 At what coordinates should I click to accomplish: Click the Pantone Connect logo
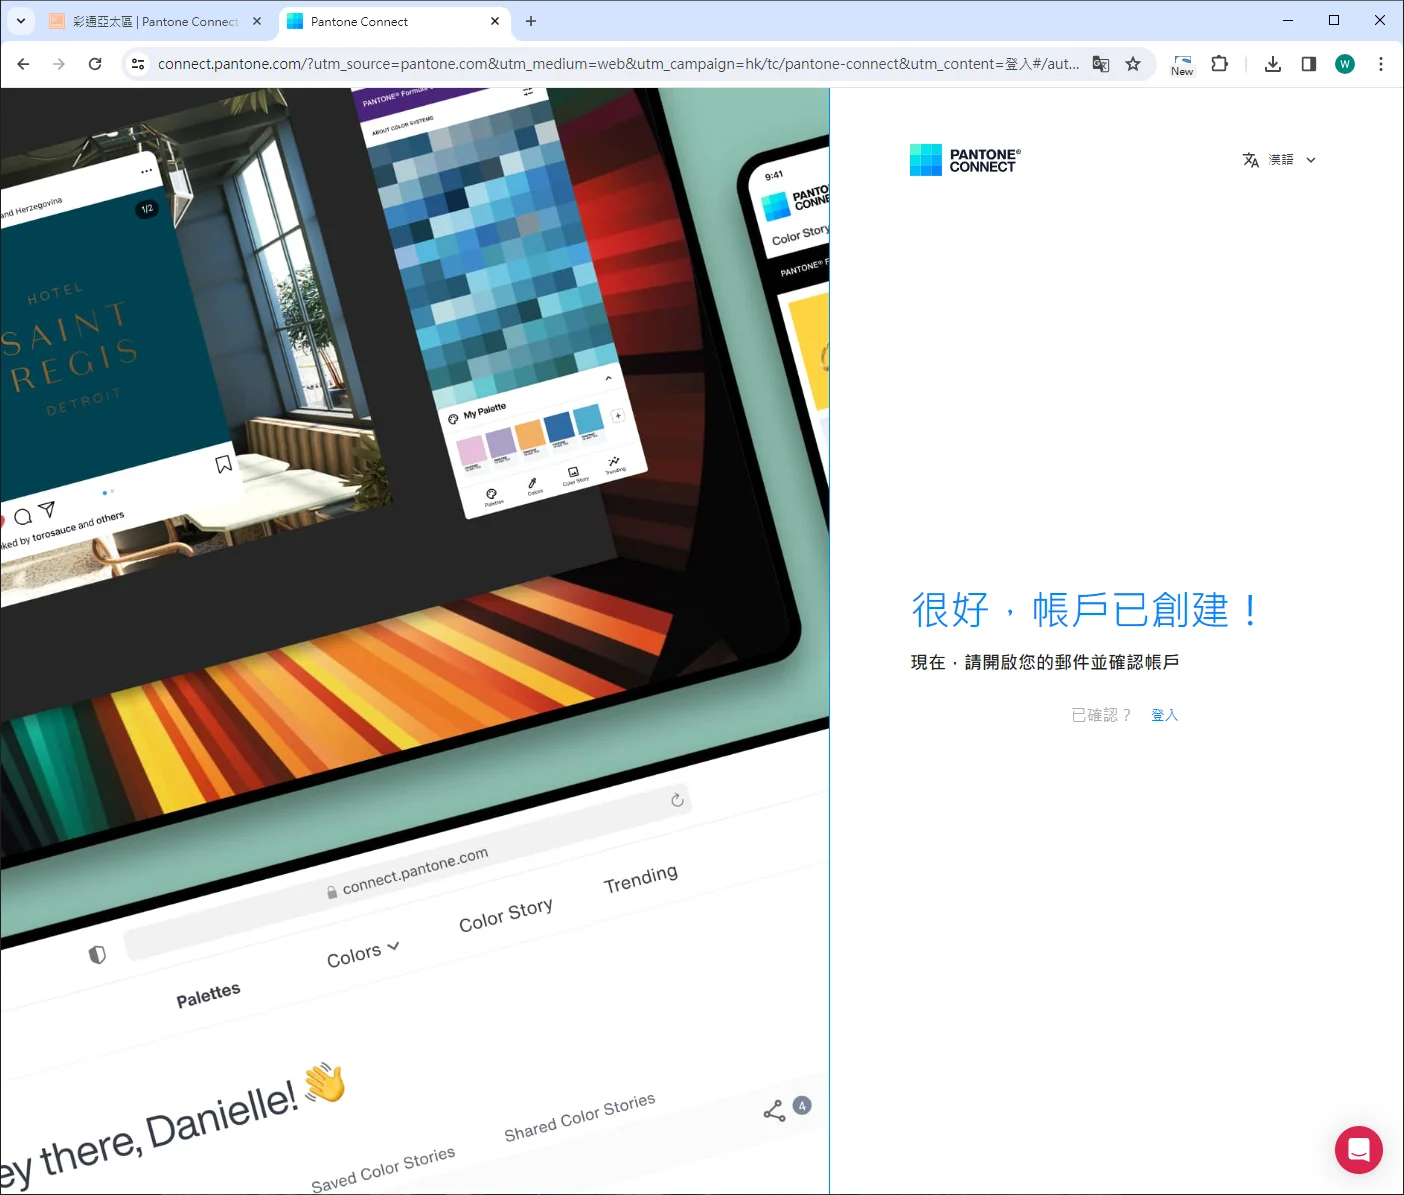(965, 160)
